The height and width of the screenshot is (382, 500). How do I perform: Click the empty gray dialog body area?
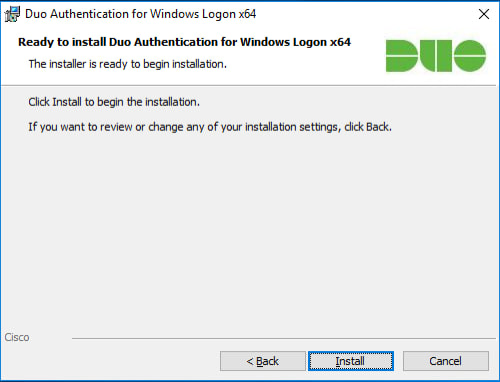(x=250, y=227)
